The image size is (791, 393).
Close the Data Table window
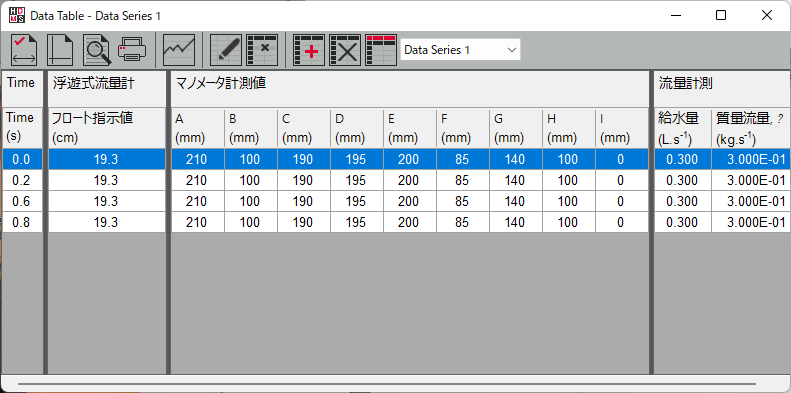(767, 16)
